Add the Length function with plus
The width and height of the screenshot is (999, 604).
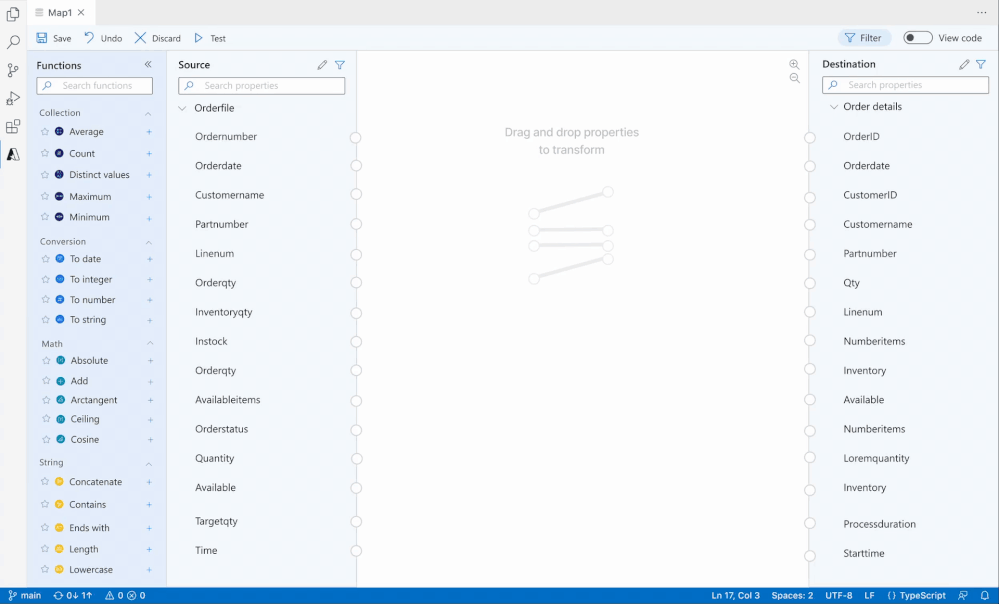[149, 549]
